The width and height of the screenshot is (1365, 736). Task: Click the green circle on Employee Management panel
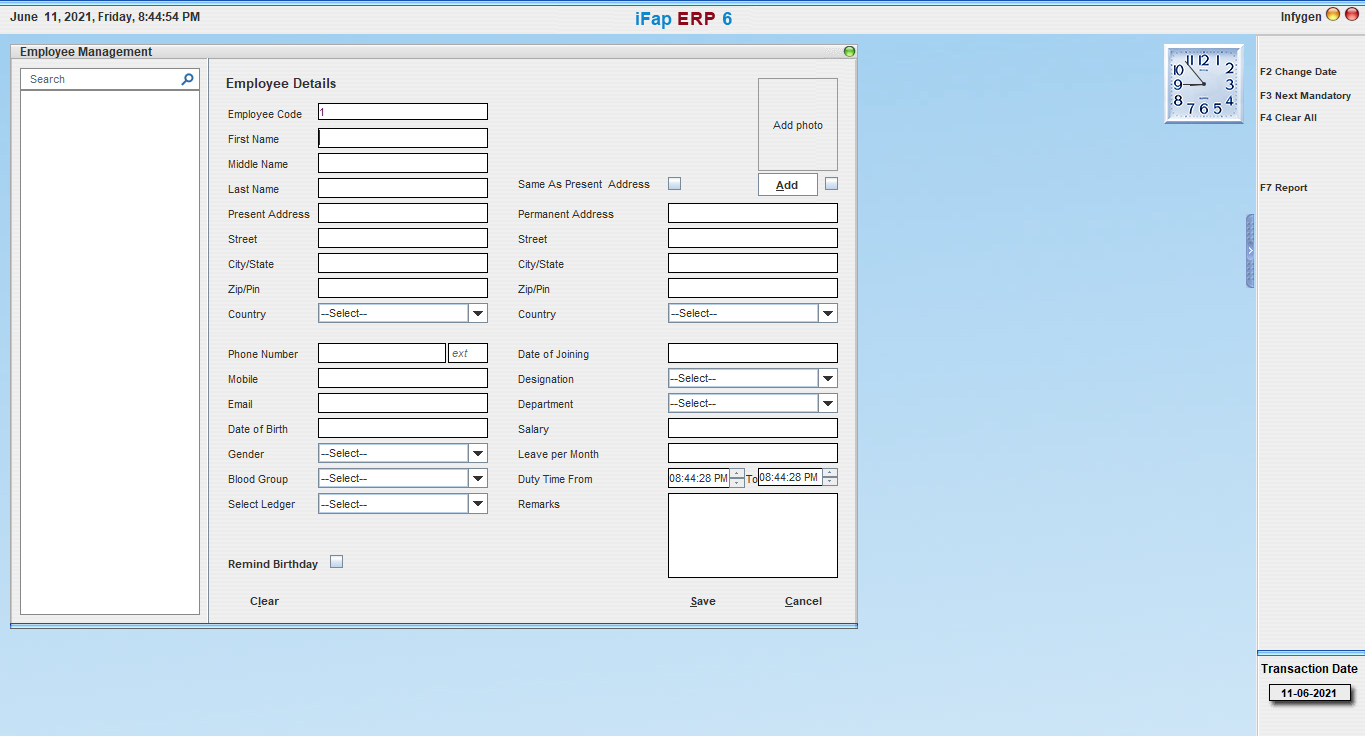[849, 52]
